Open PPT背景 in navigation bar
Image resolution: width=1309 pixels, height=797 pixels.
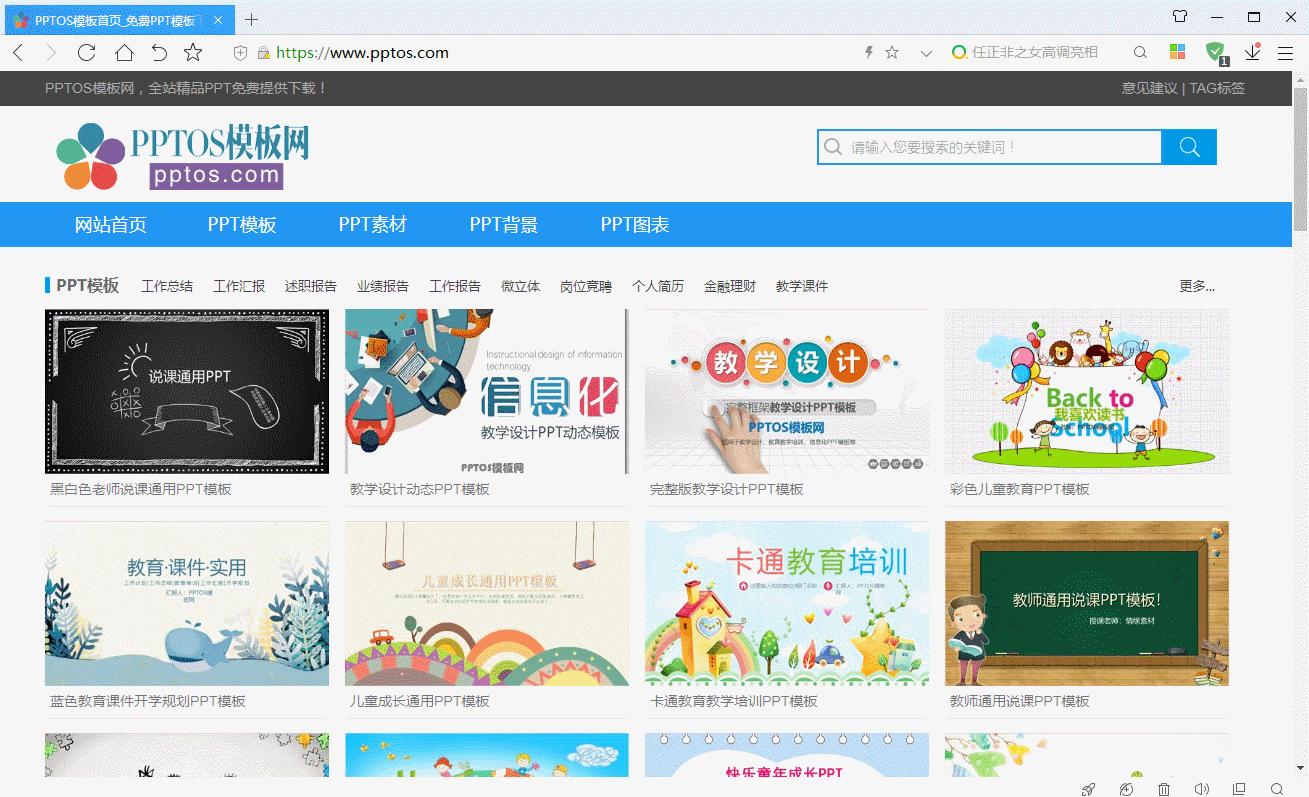point(504,225)
